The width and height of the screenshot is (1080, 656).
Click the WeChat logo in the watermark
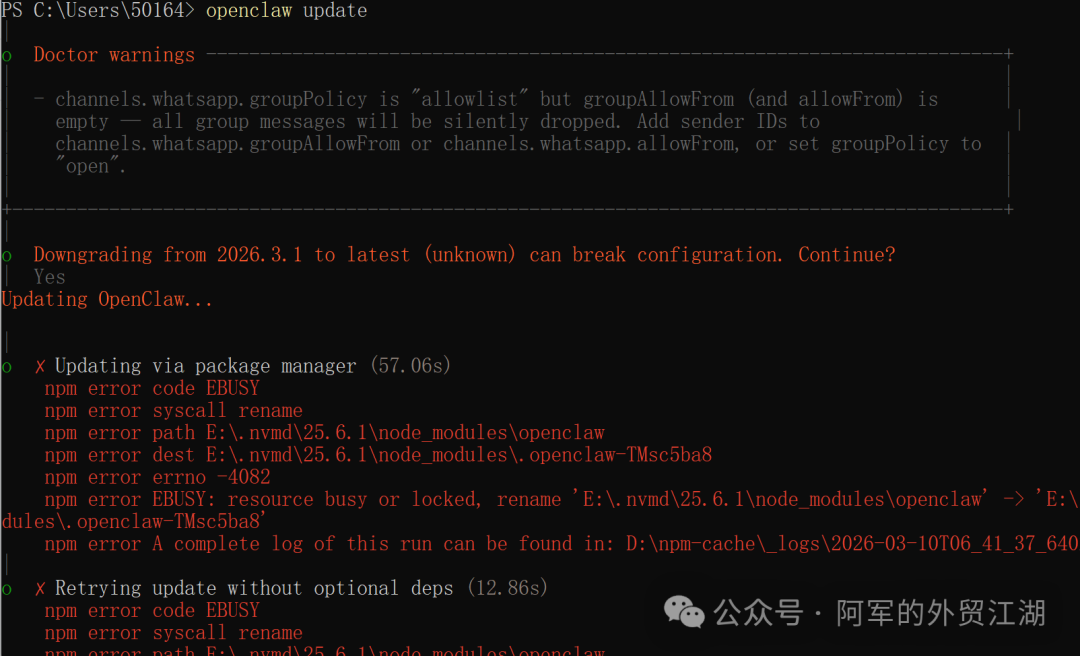pos(685,611)
